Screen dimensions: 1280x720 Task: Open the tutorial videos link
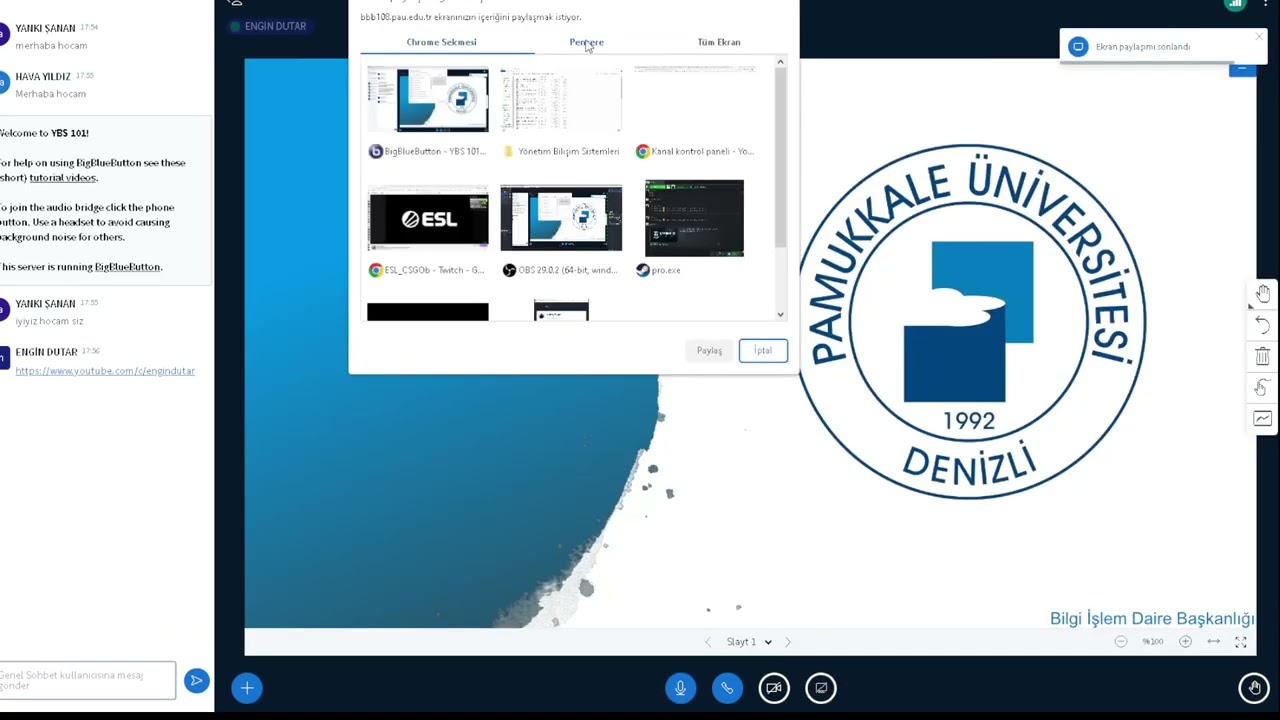click(62, 178)
